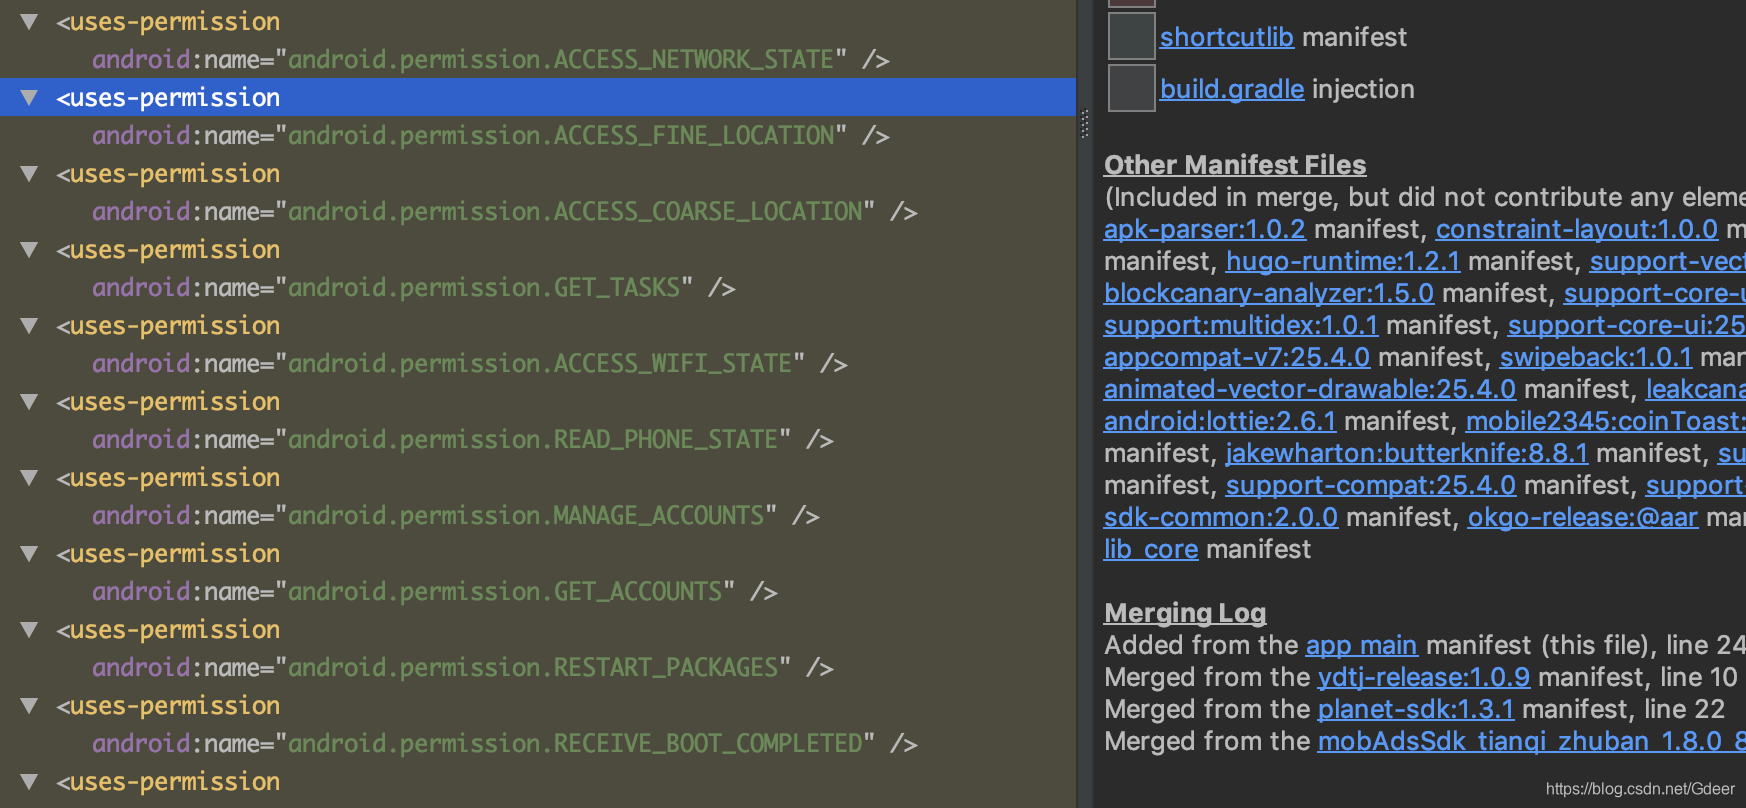Open the lib_core manifest link
The image size is (1746, 808).
tap(1151, 549)
